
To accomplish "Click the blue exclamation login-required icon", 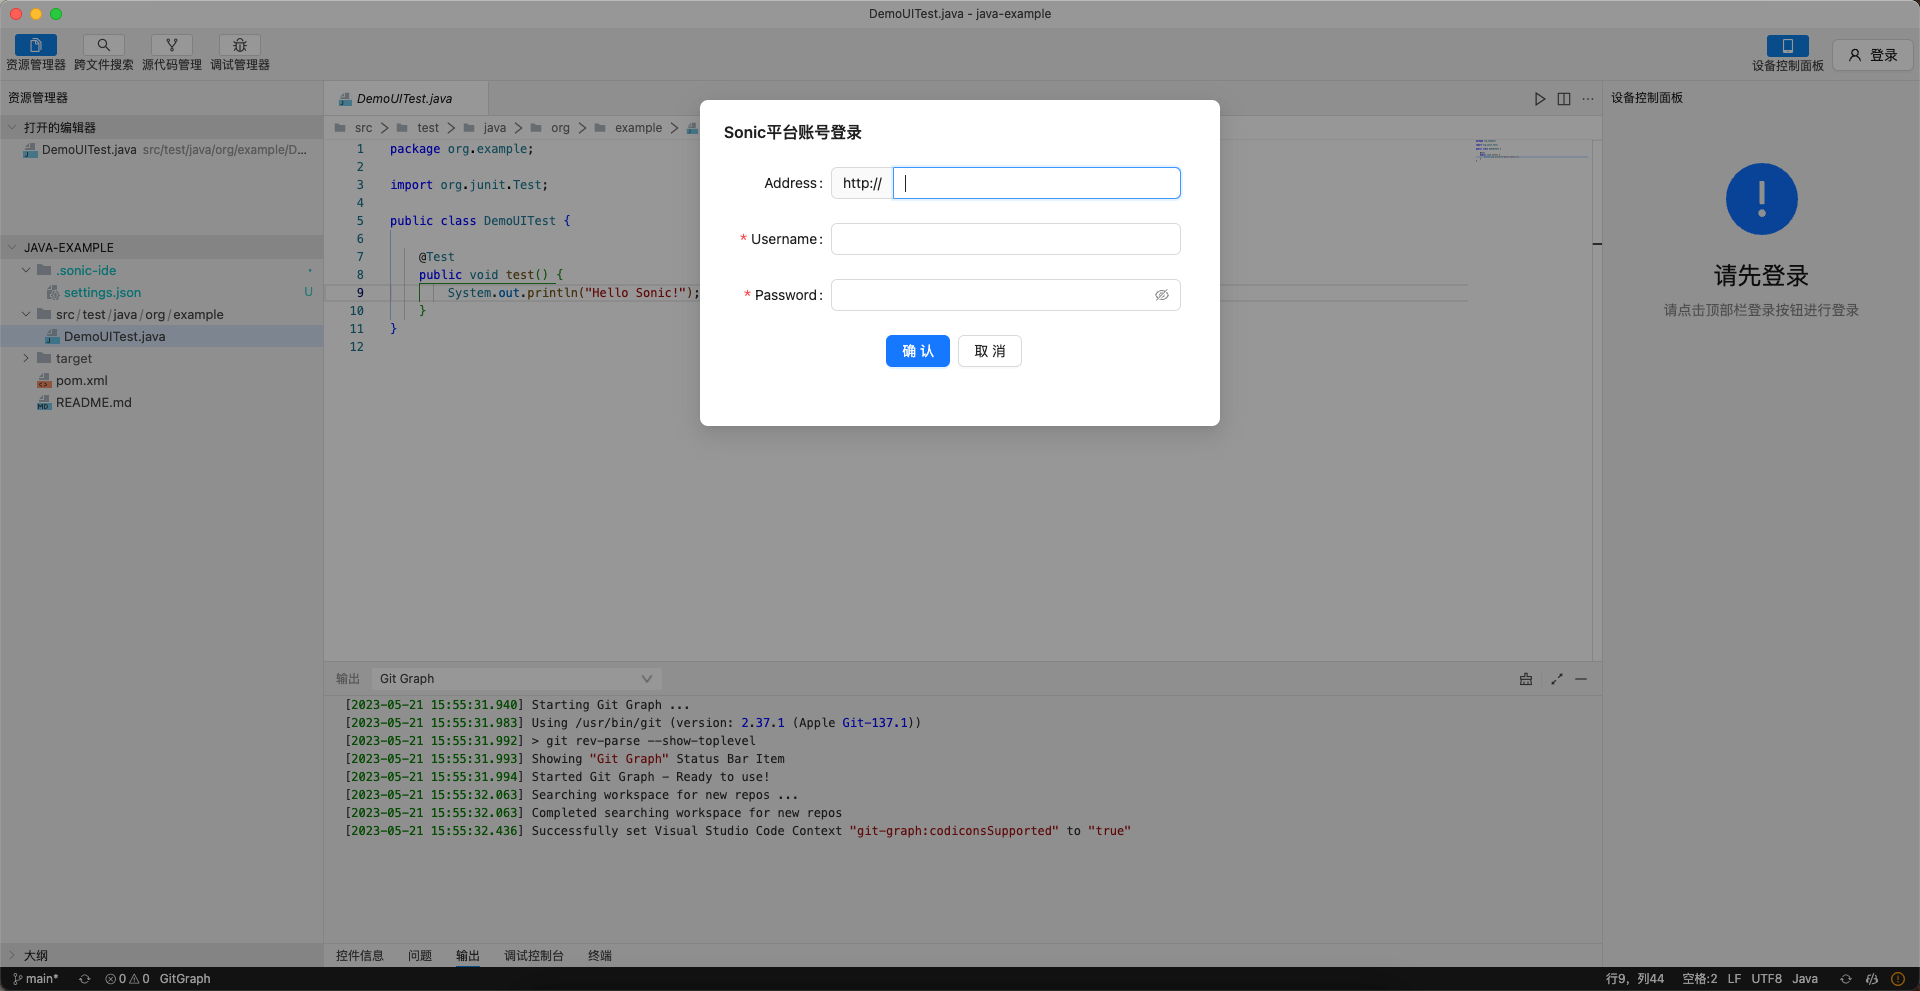I will (x=1762, y=199).
